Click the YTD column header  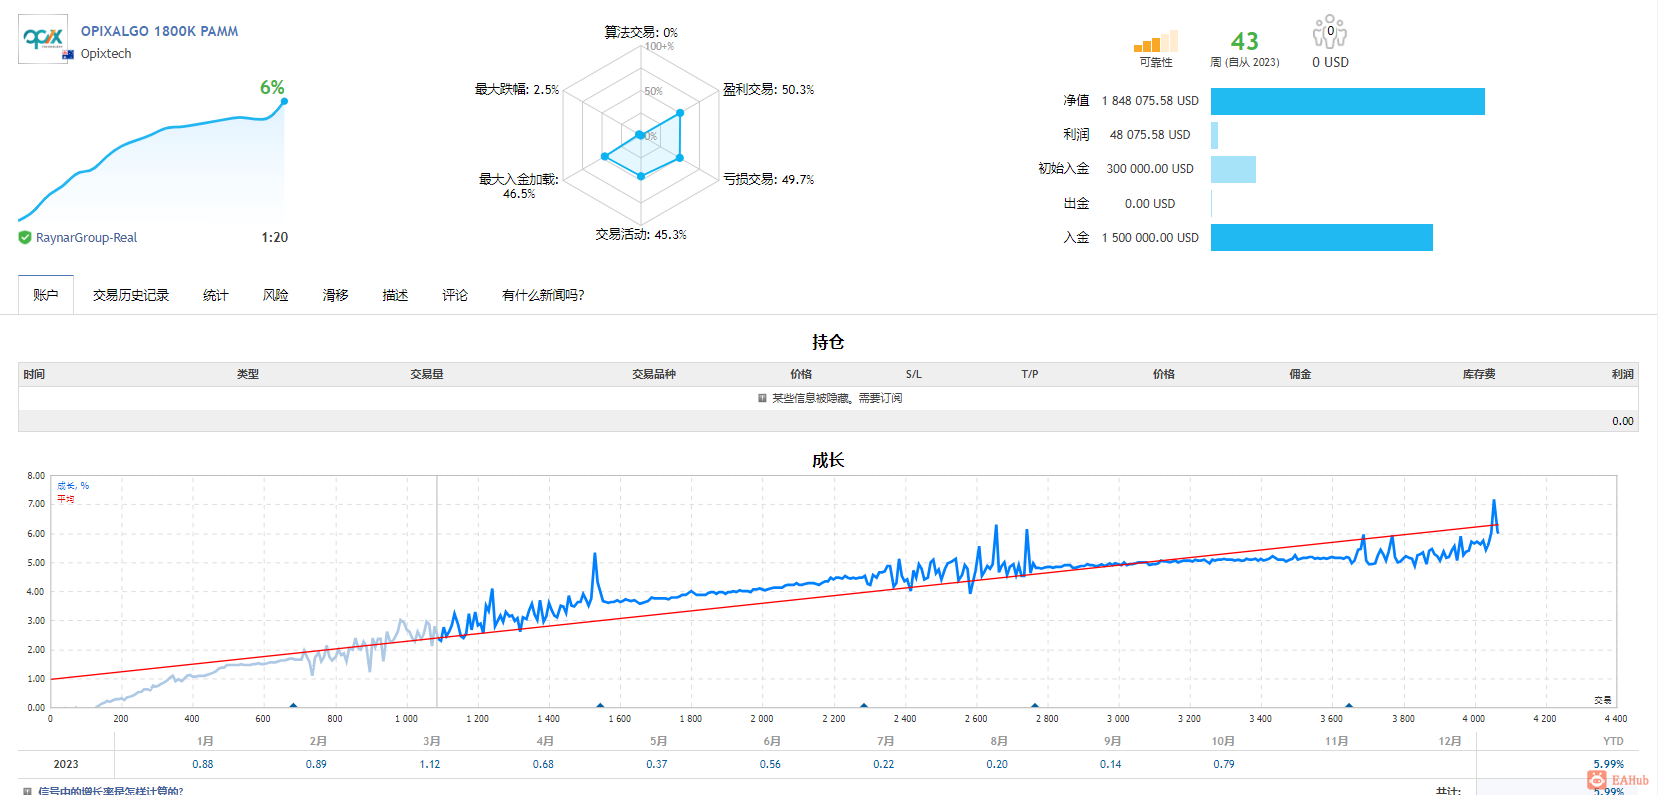tap(1614, 741)
